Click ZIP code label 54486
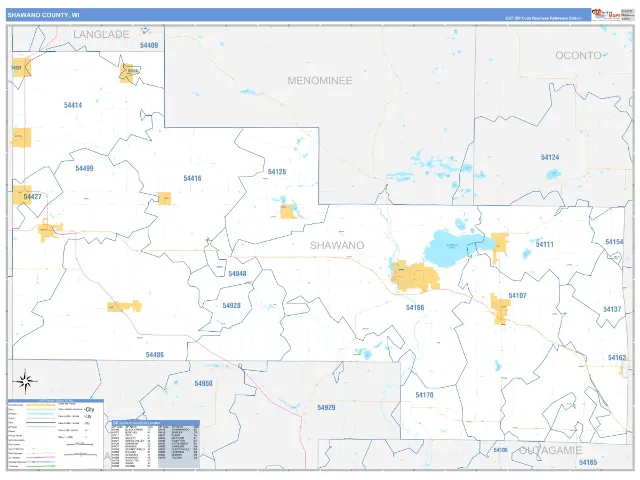 (x=155, y=355)
